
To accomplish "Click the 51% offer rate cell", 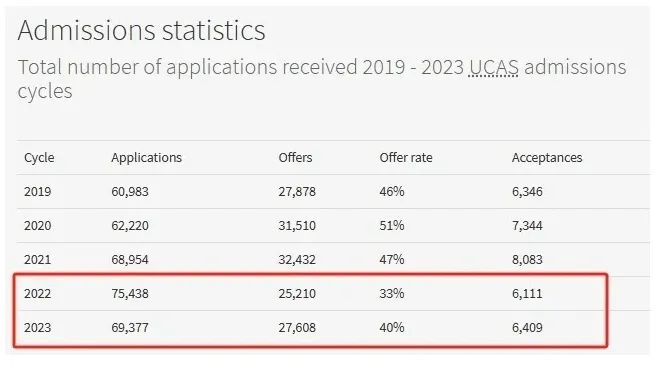I will (x=392, y=225).
